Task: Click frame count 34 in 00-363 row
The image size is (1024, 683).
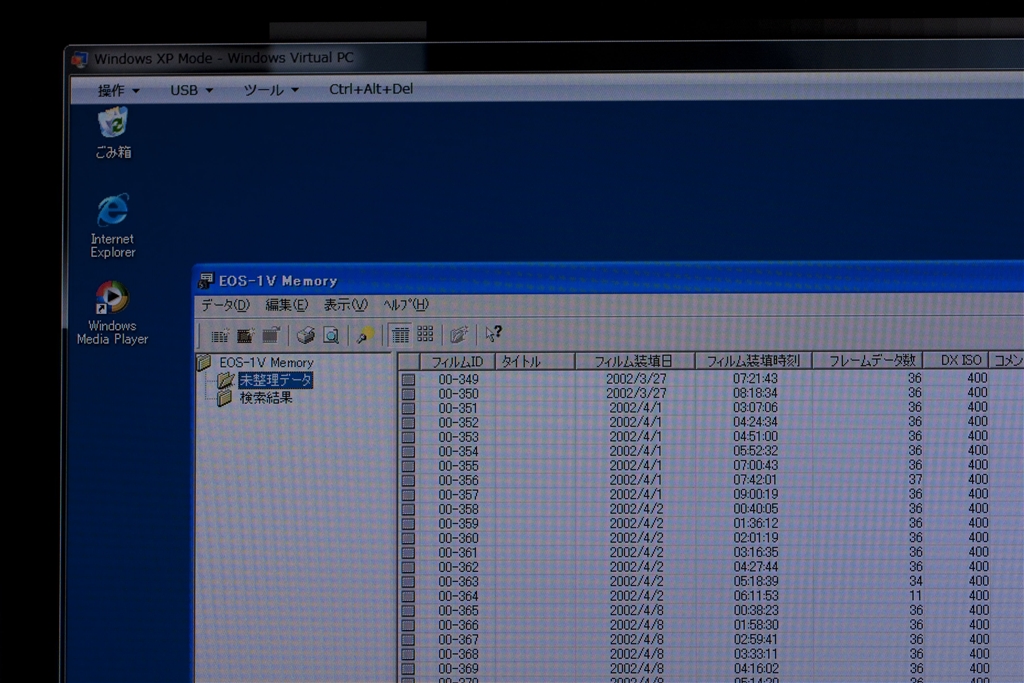Action: point(916,580)
